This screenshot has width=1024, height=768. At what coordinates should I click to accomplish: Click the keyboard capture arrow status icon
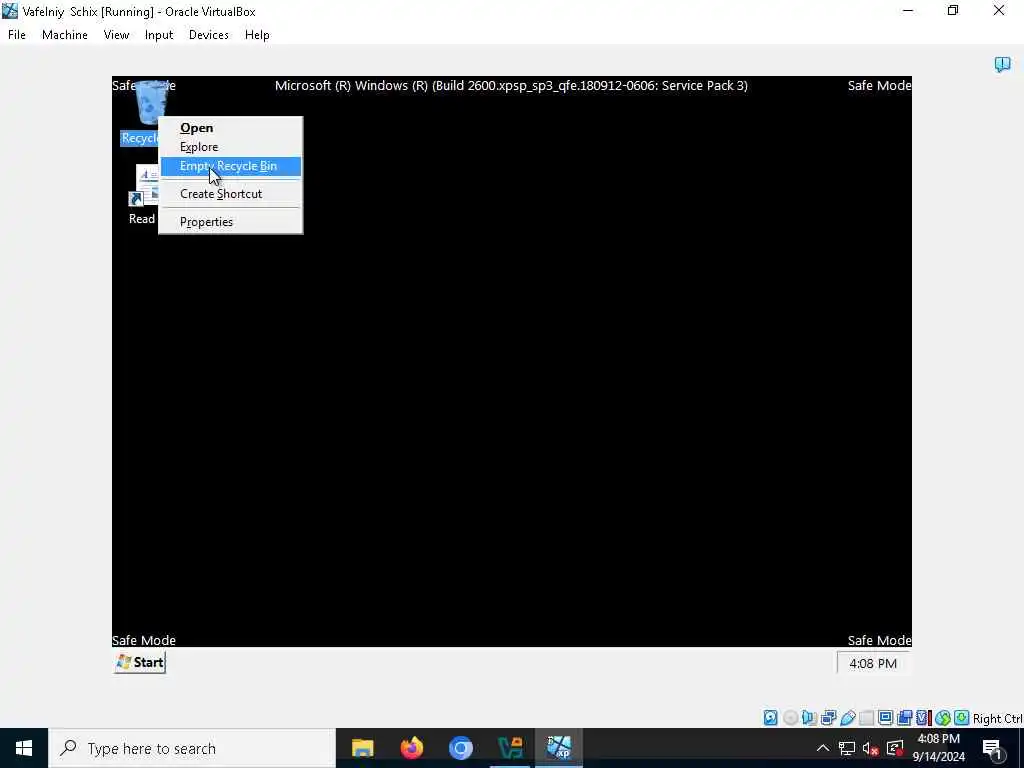tap(962, 718)
